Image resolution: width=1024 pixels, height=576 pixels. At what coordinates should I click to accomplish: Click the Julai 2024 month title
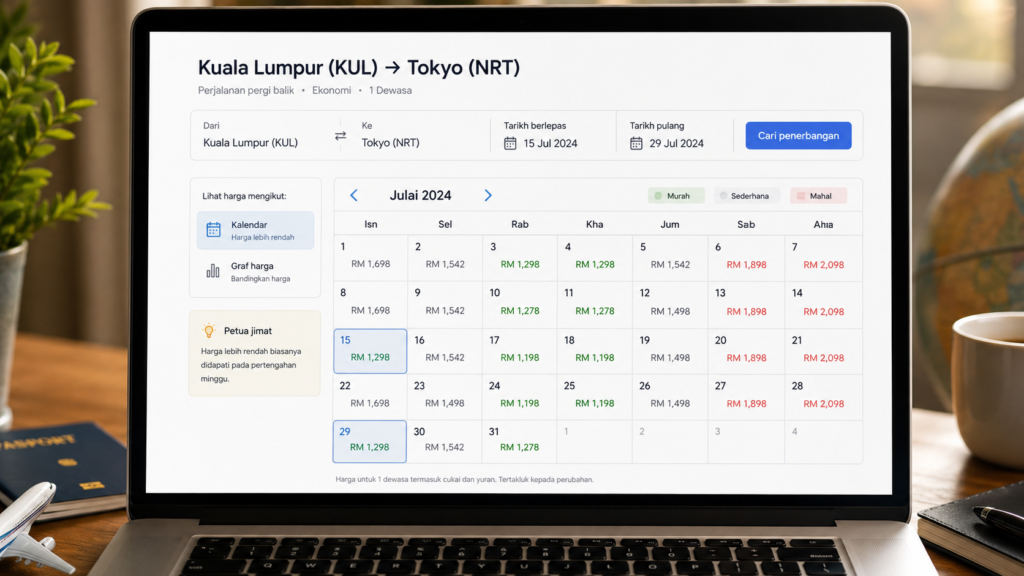(x=421, y=195)
